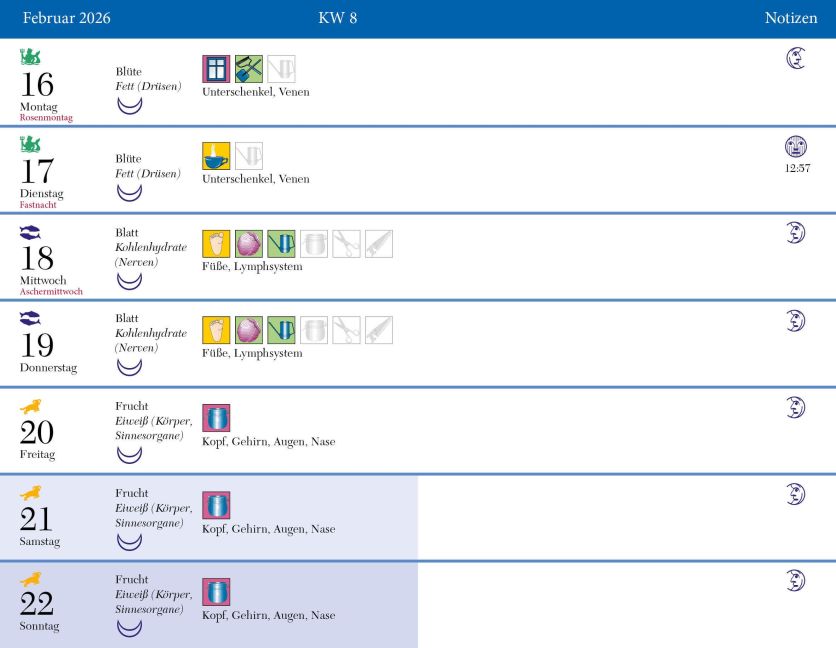
Task: Click the window icon on Monday 16
Action: pos(216,69)
